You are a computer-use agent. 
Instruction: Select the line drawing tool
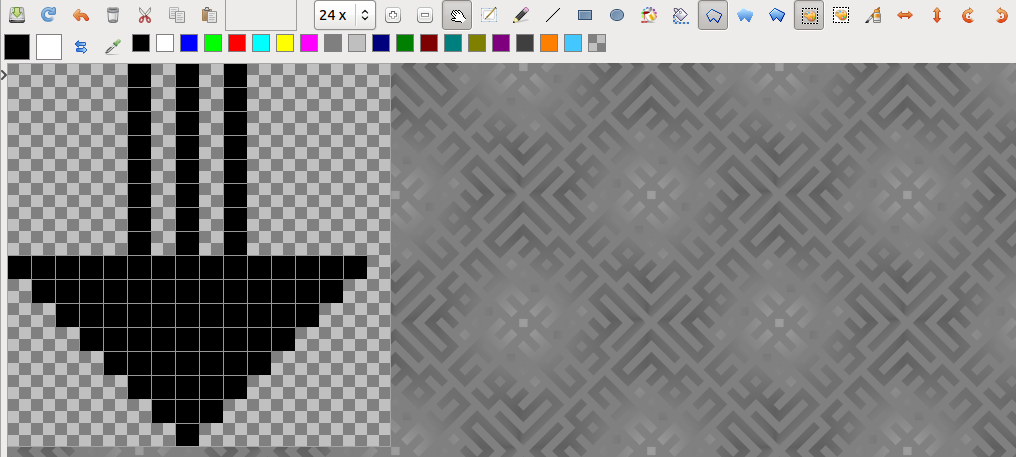(552, 15)
